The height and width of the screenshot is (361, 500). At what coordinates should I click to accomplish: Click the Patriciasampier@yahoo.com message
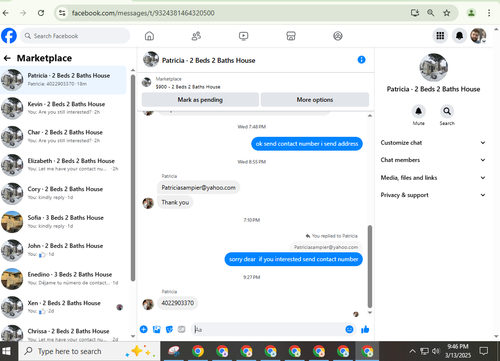(x=199, y=188)
